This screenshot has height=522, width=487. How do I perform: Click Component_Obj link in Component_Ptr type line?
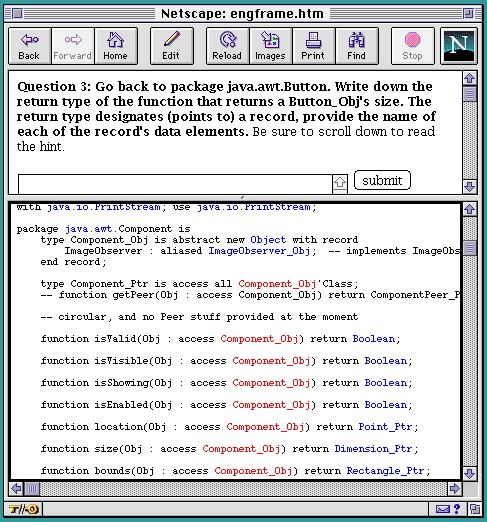tap(277, 284)
